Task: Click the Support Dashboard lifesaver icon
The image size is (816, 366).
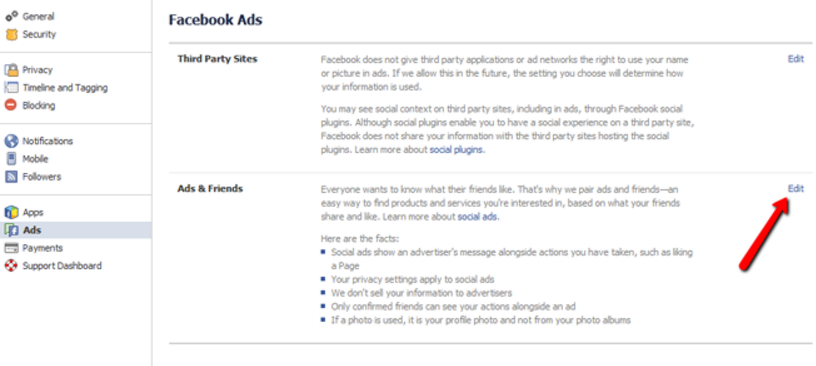Action: (x=11, y=266)
